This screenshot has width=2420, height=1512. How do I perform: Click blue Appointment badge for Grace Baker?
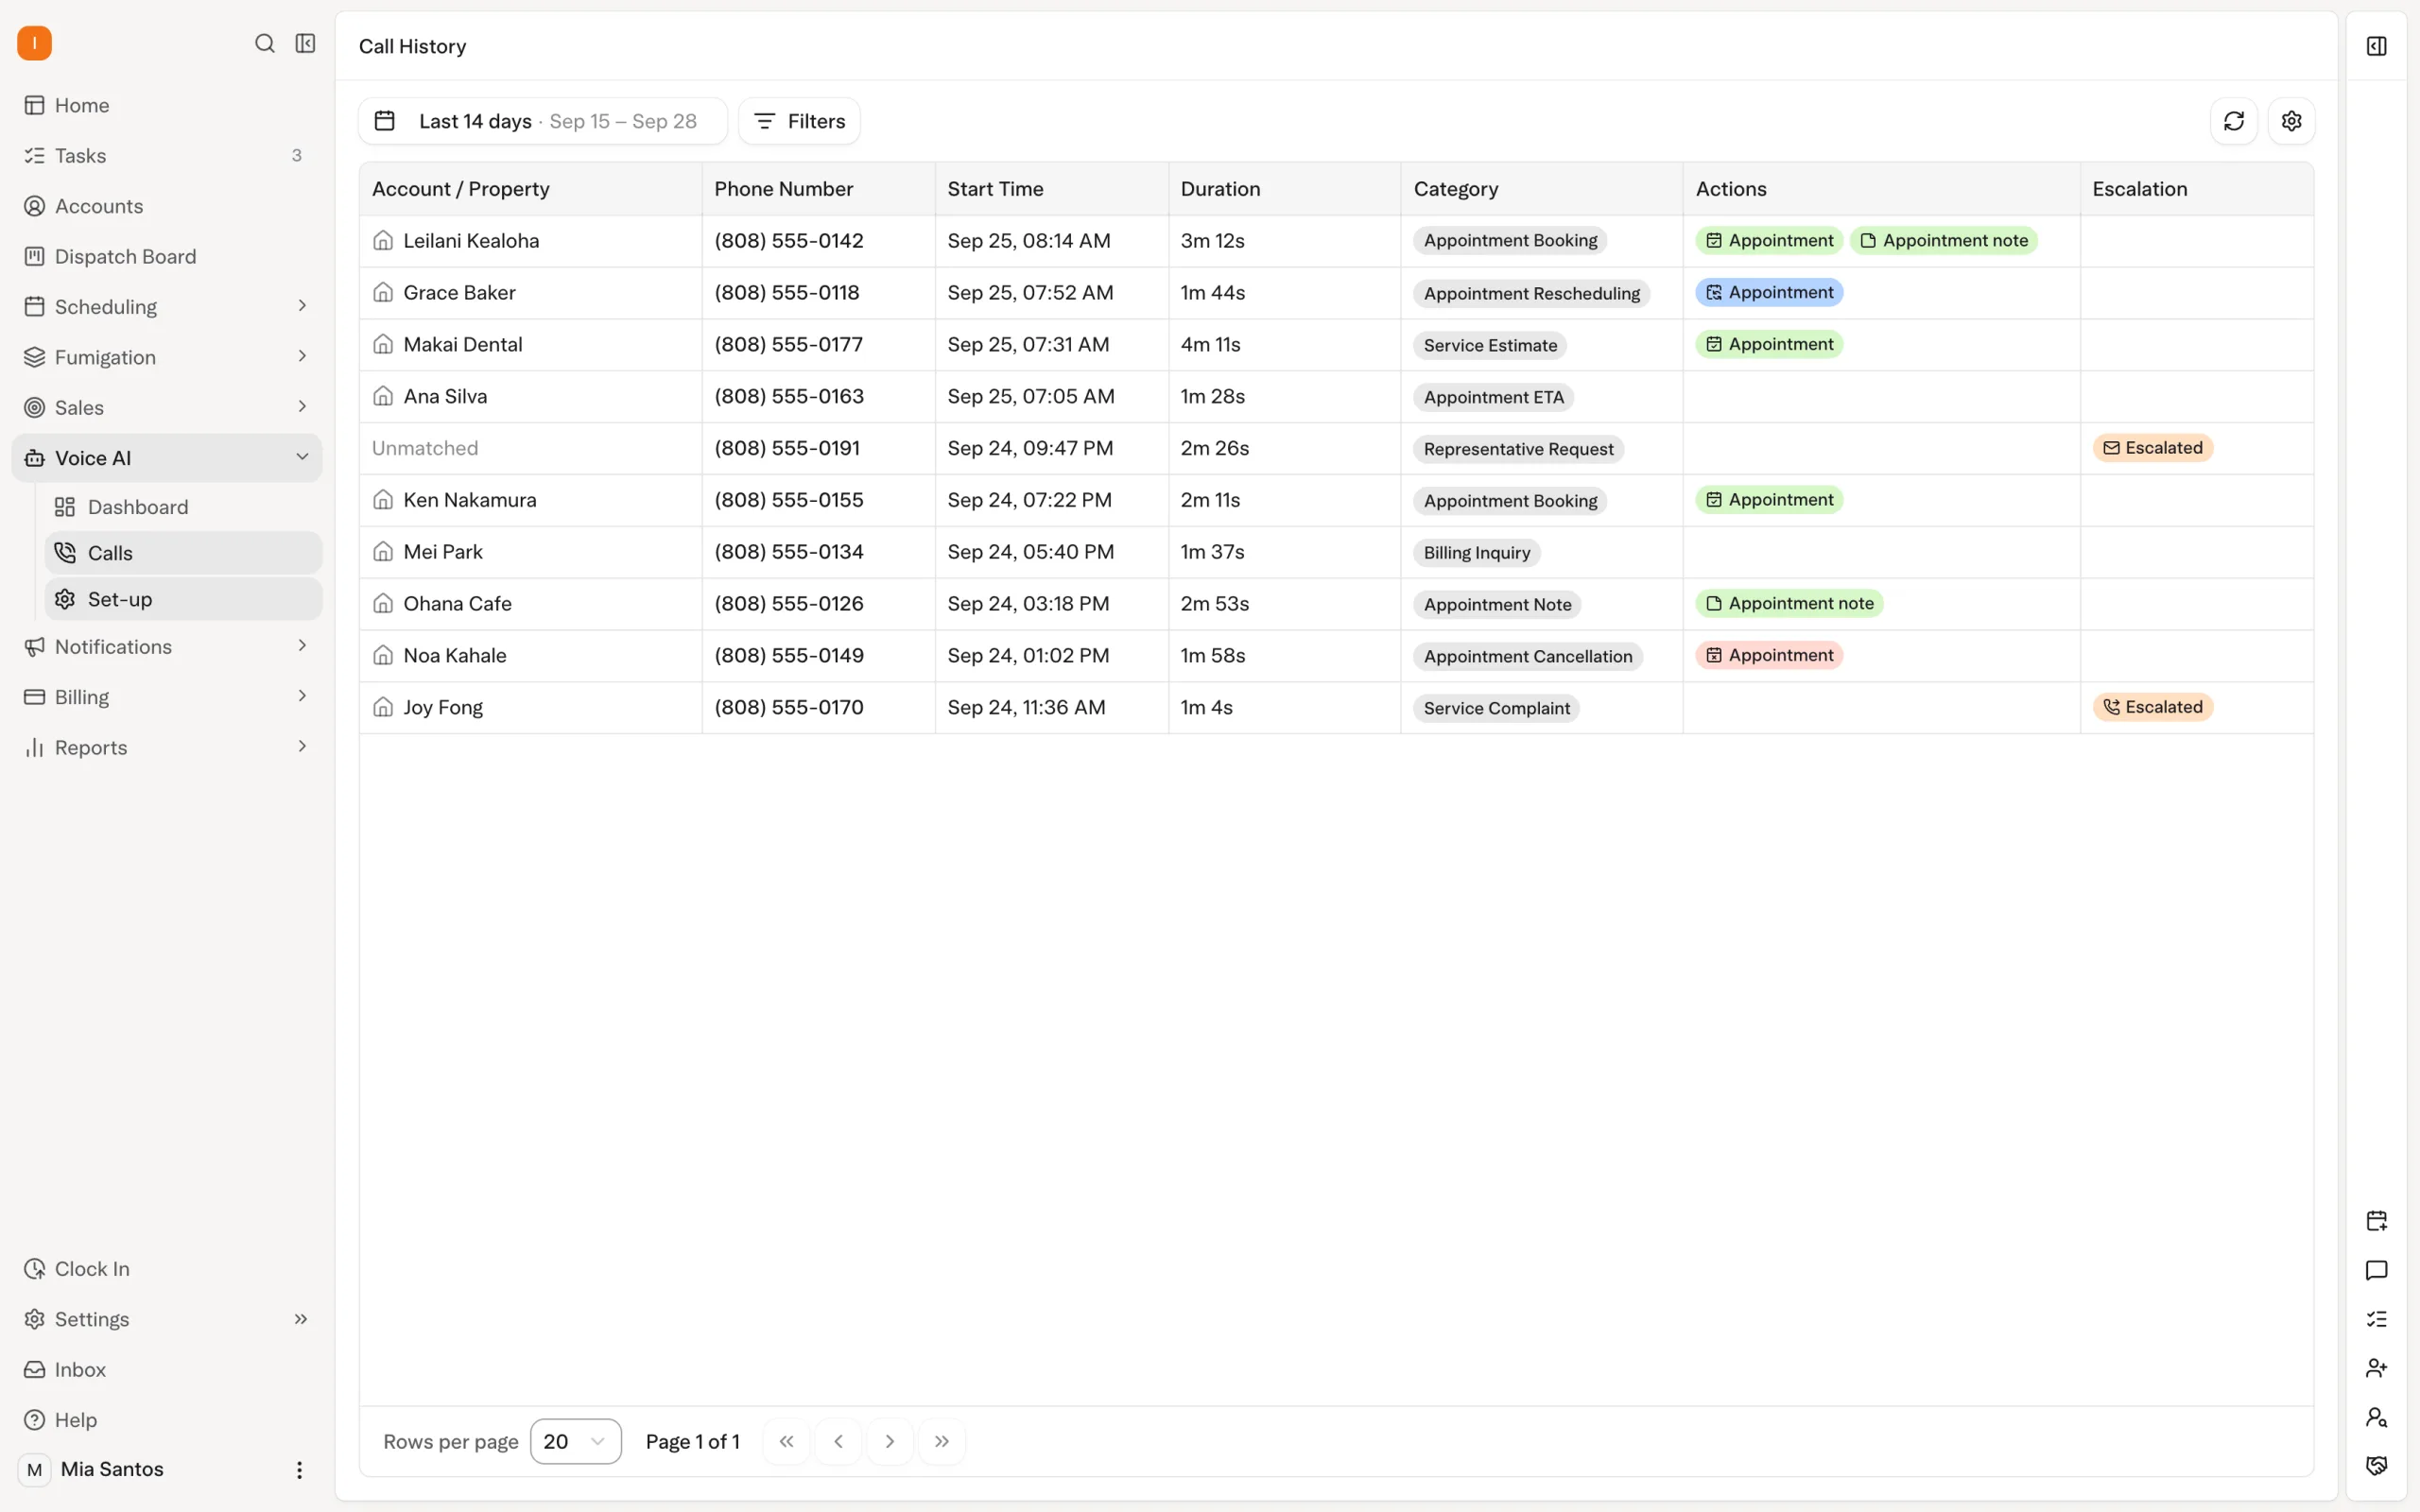1768,292
